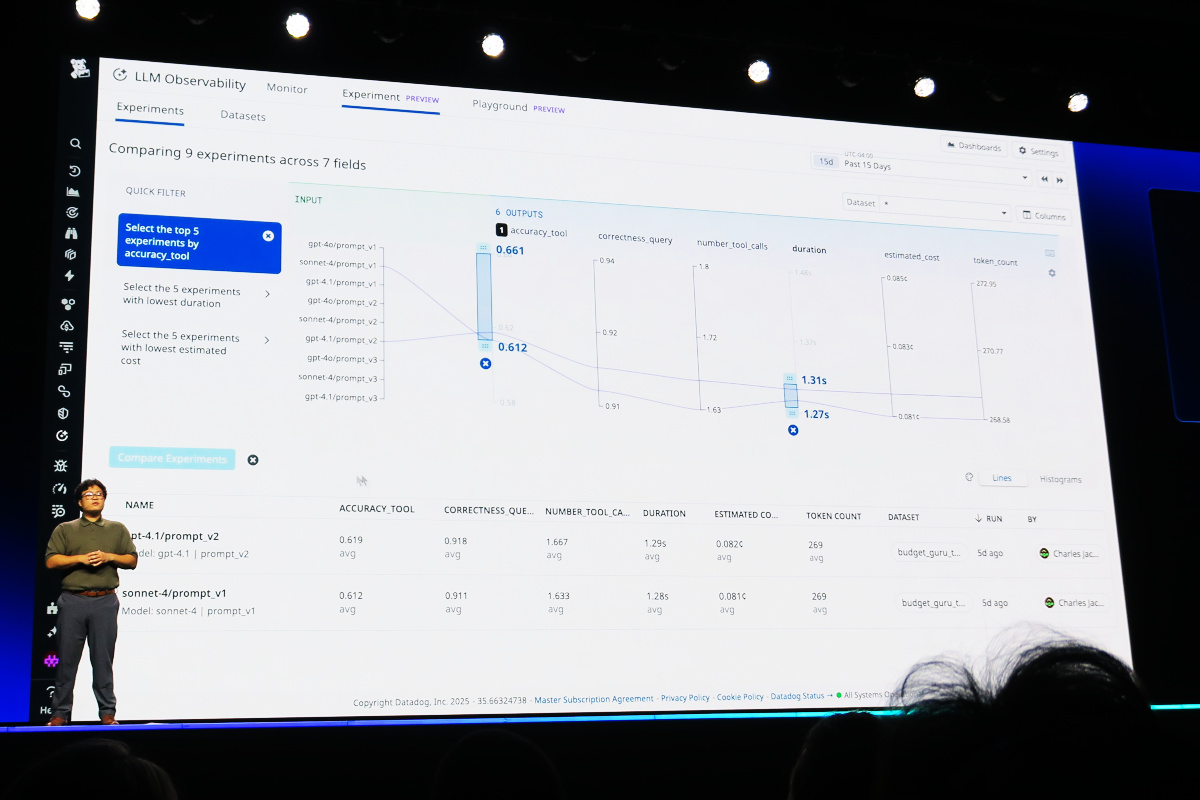This screenshot has width=1200, height=800.
Task: Open the recent history clock sidebar icon
Action: 74,171
